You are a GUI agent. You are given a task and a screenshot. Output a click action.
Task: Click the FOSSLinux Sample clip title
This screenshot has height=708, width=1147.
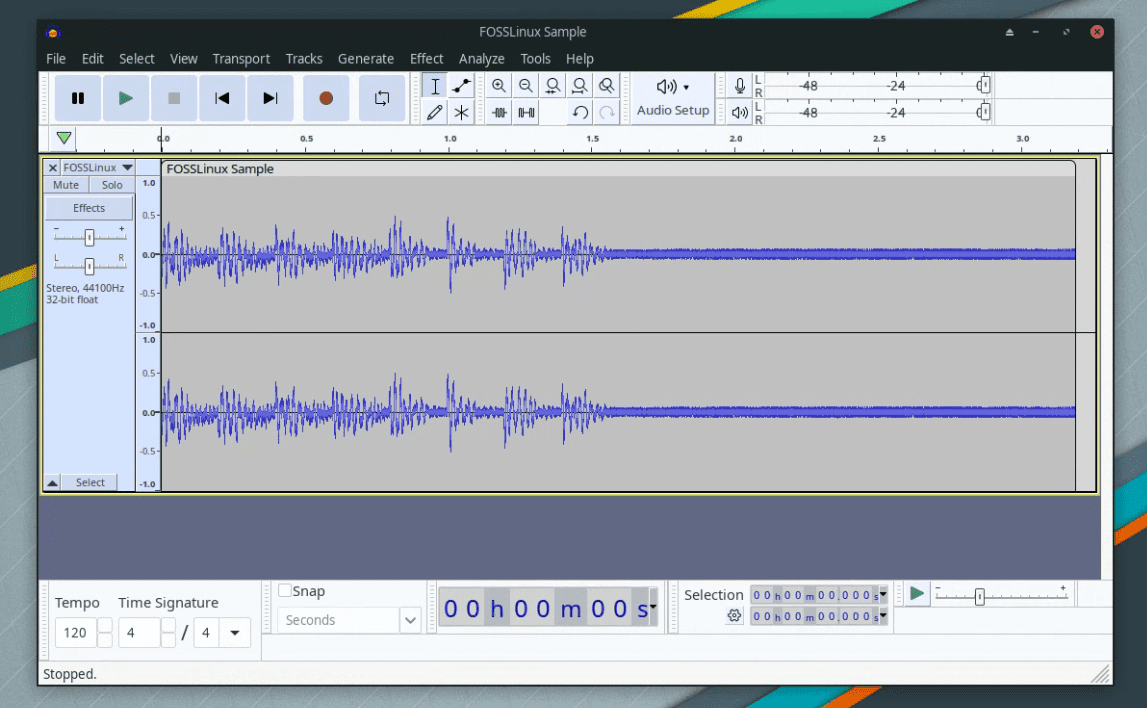pyautogui.click(x=219, y=169)
